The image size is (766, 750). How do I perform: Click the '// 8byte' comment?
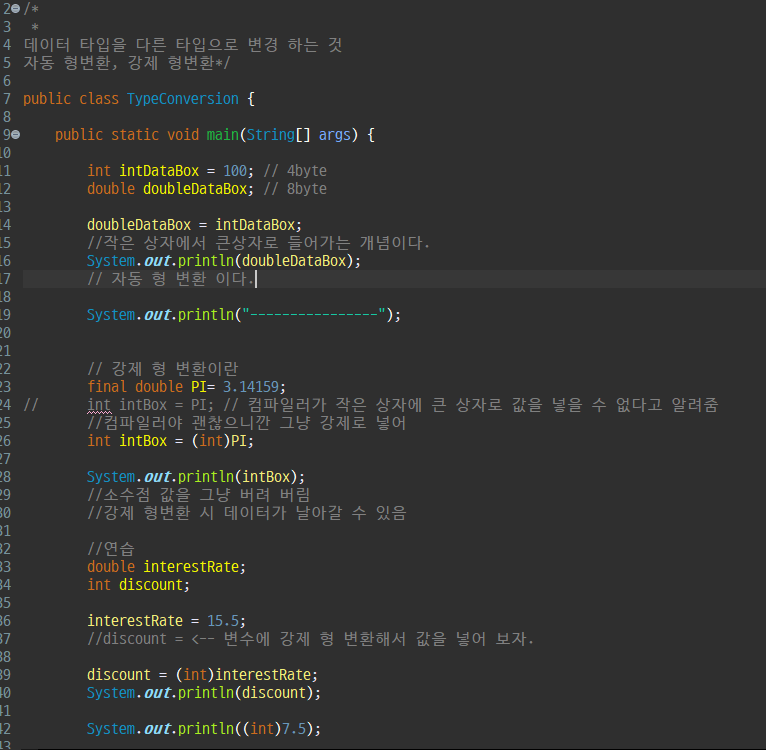pyautogui.click(x=295, y=189)
